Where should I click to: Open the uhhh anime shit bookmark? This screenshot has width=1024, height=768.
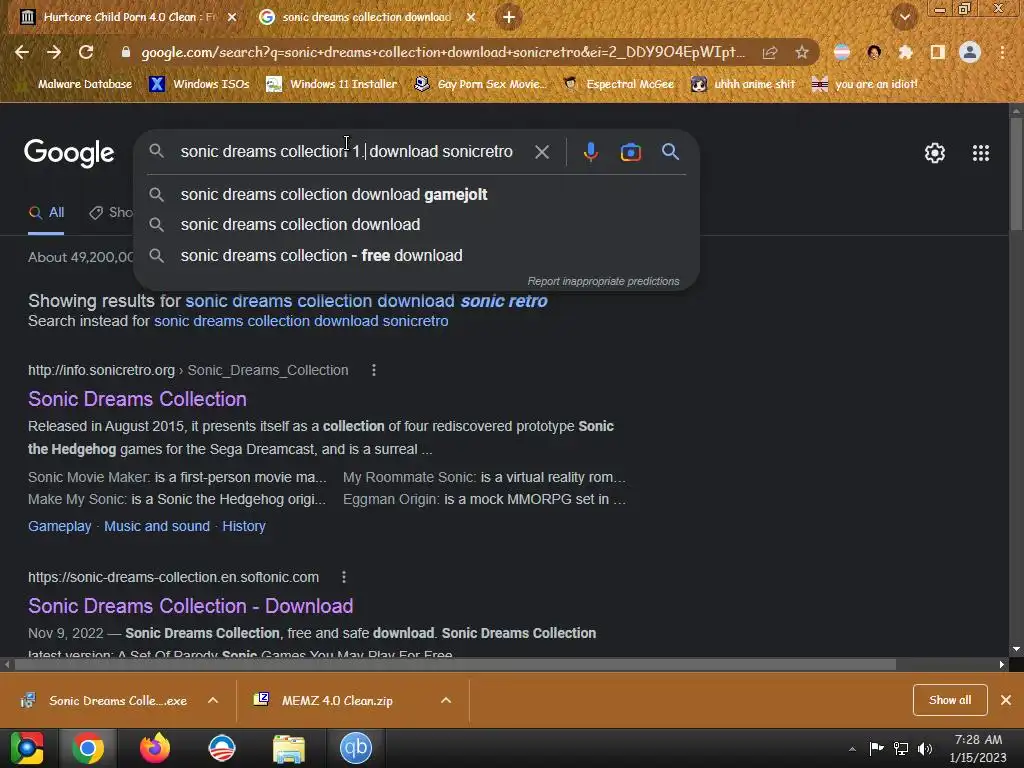pyautogui.click(x=743, y=84)
